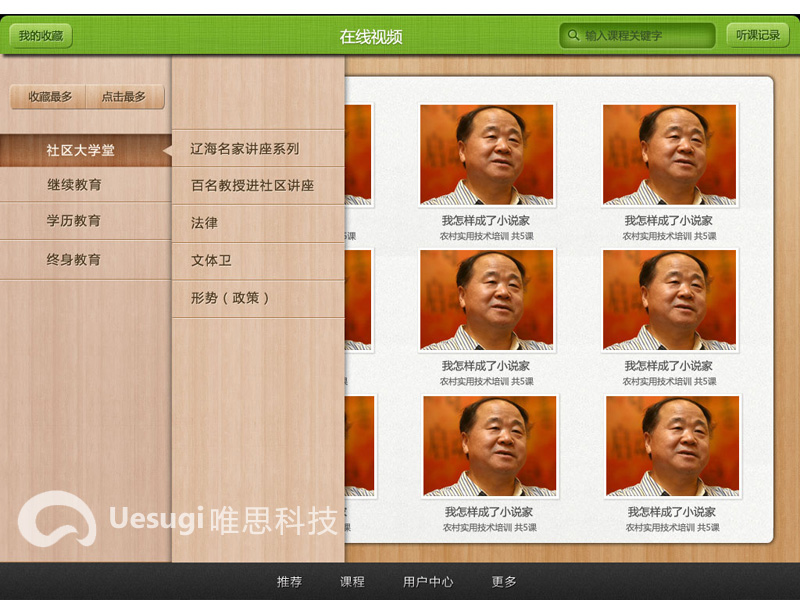Go to 用户中心 tab

click(x=428, y=581)
